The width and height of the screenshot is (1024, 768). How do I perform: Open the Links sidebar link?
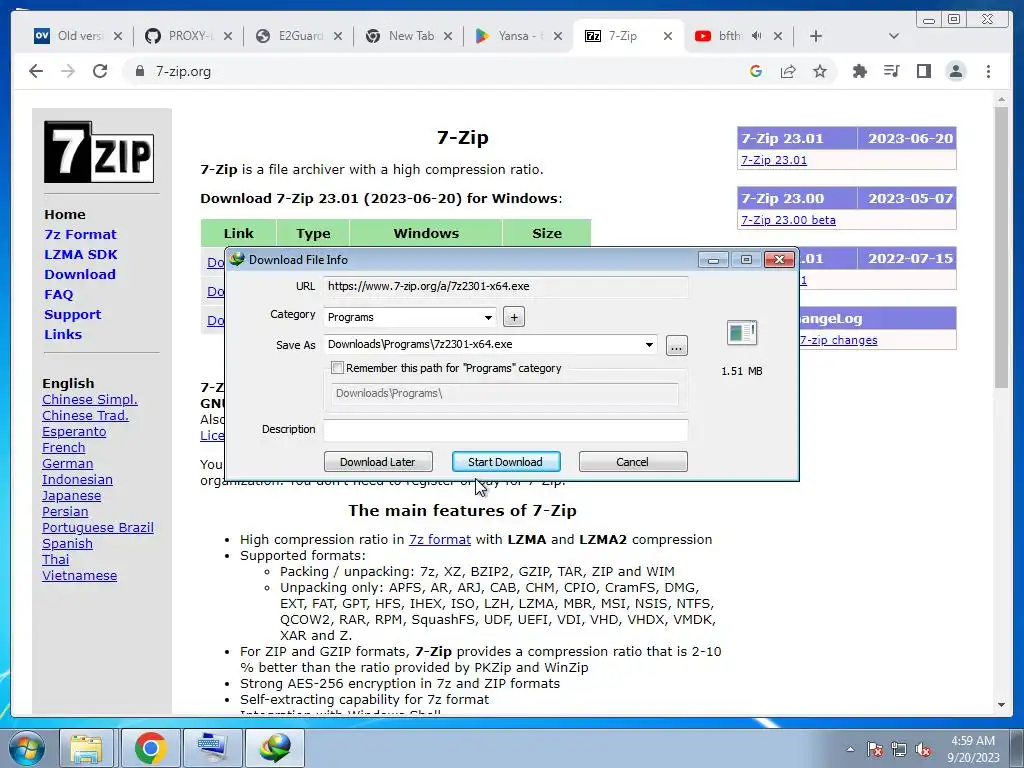[x=63, y=334]
